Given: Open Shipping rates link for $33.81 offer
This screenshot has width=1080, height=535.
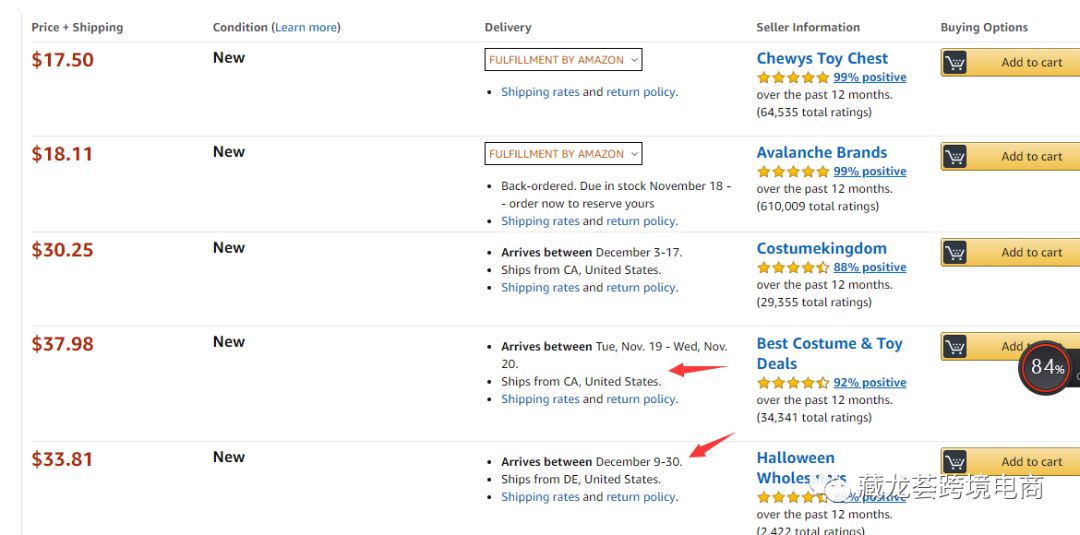Looking at the screenshot, I should tap(540, 497).
